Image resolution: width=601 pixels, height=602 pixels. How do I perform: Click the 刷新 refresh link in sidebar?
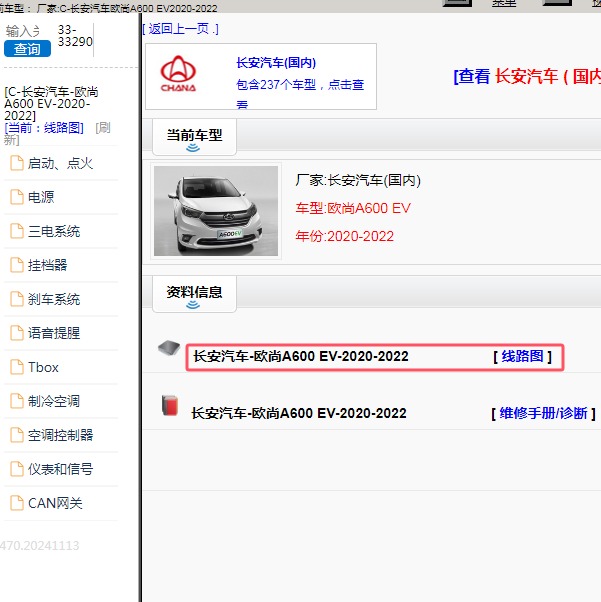tap(57, 134)
